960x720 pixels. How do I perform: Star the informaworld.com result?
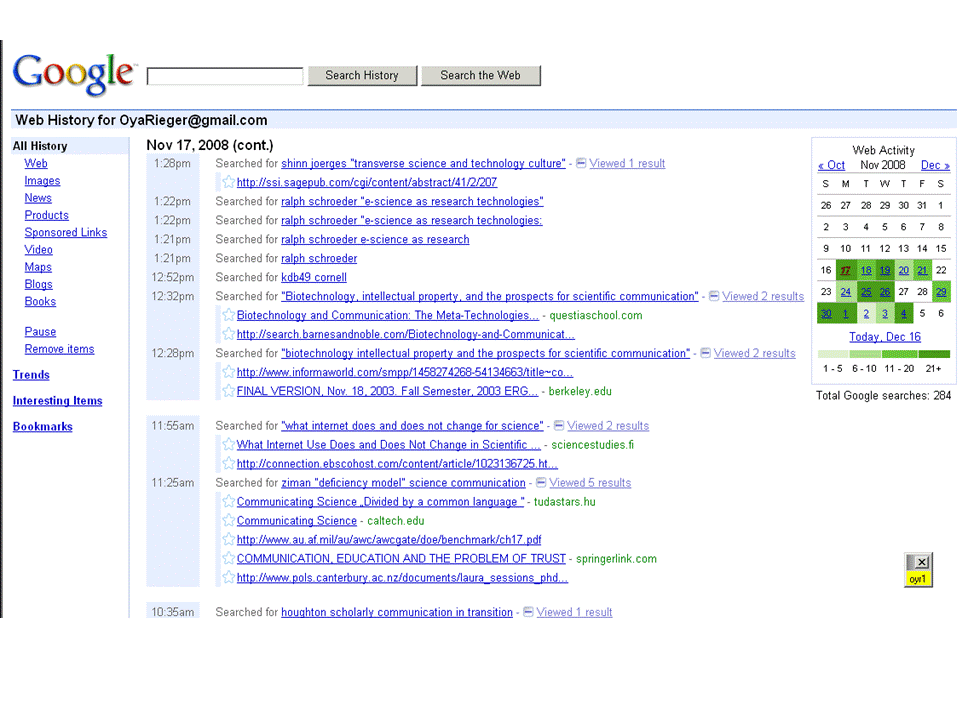[228, 372]
